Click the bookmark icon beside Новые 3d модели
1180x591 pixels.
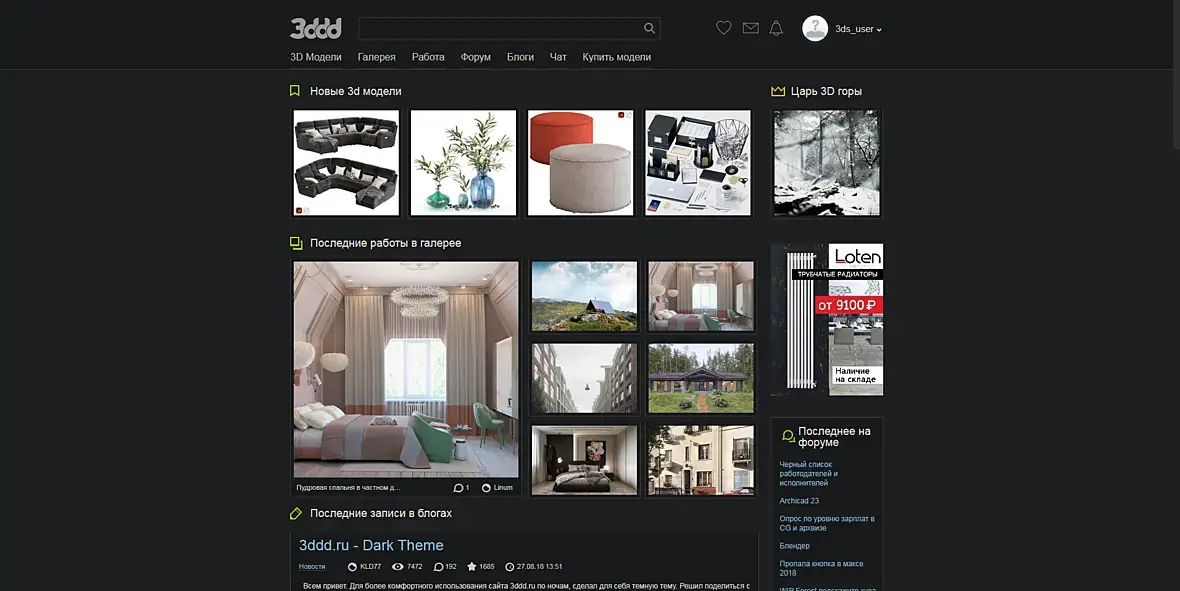click(x=295, y=91)
